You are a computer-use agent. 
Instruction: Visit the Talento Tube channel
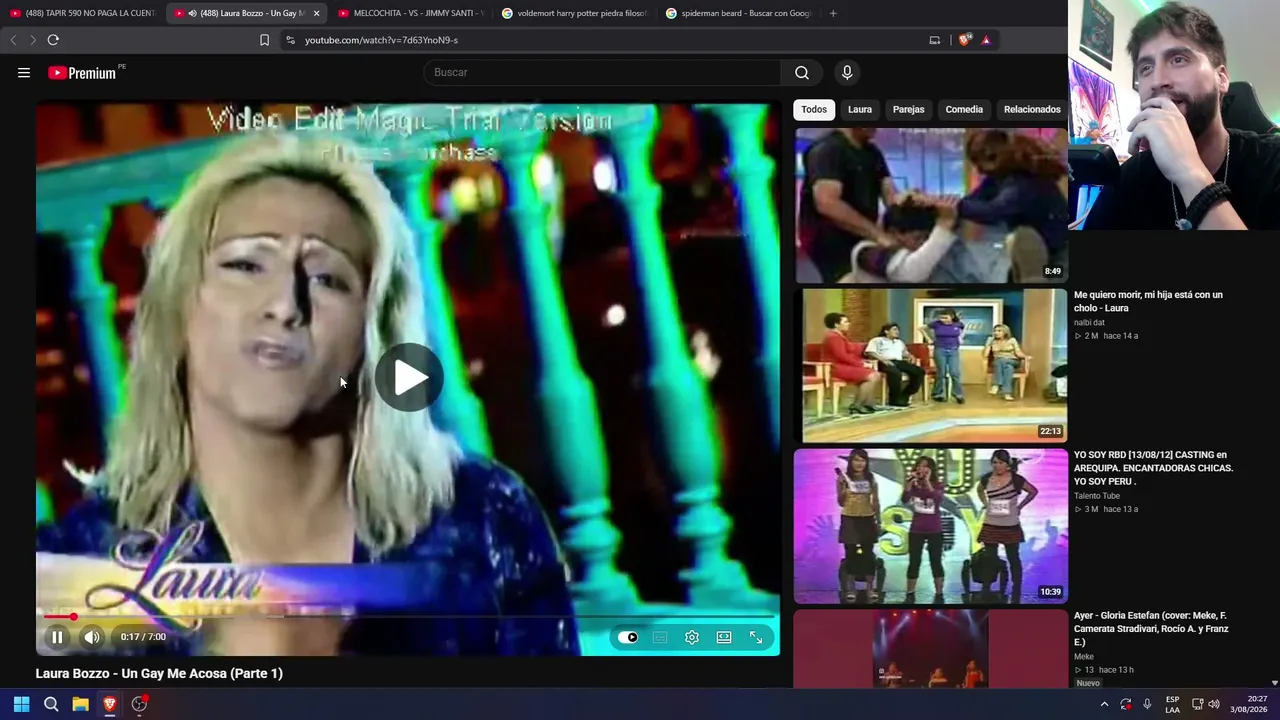tap(1097, 496)
